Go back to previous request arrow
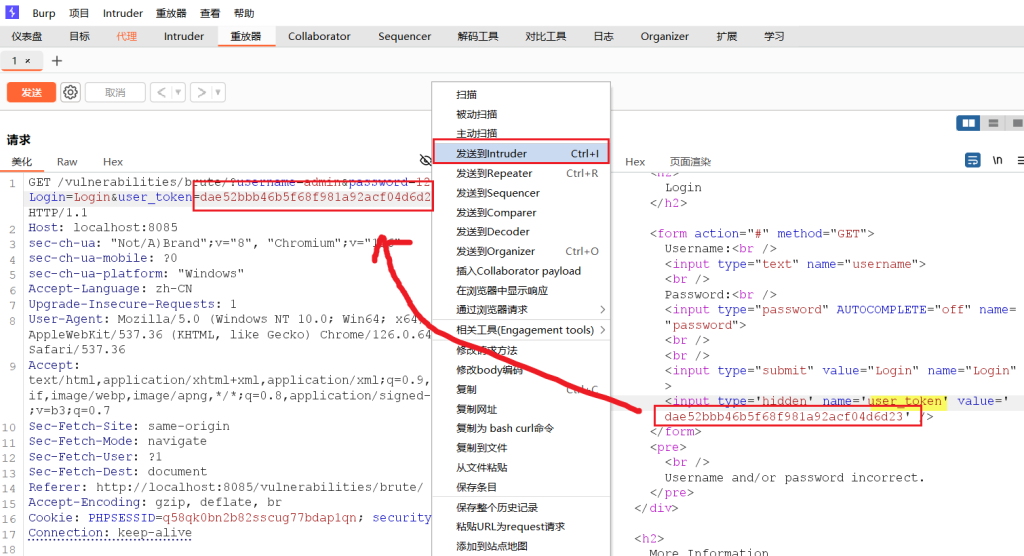The width and height of the screenshot is (1024, 556). pyautogui.click(x=160, y=92)
